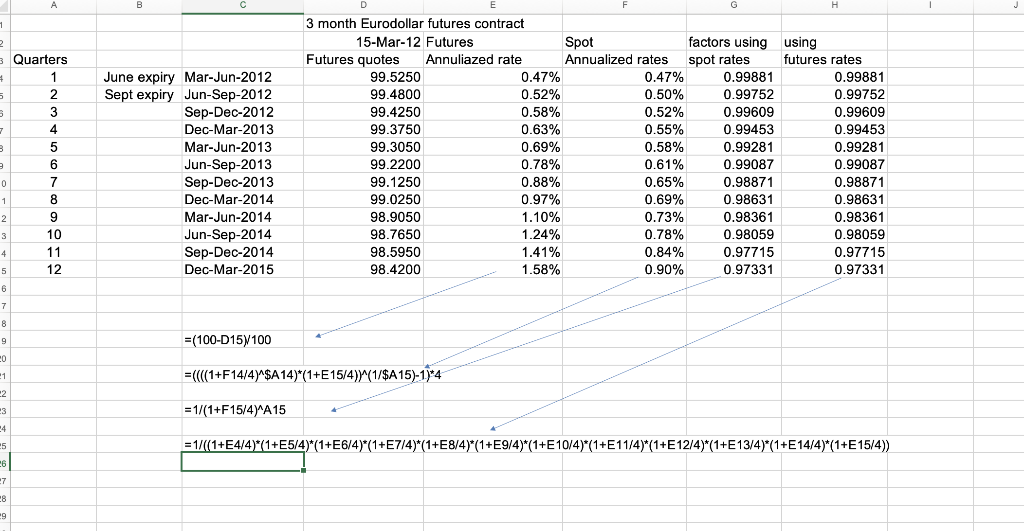Select column H header

coord(834,5)
